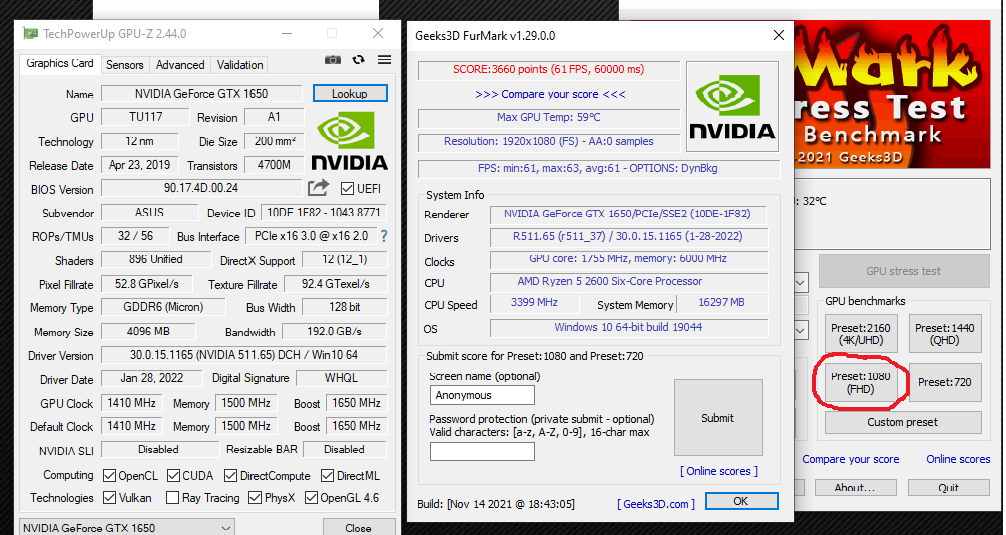The height and width of the screenshot is (535, 1006).
Task: Switch to the Sensors tab
Action: point(124,65)
